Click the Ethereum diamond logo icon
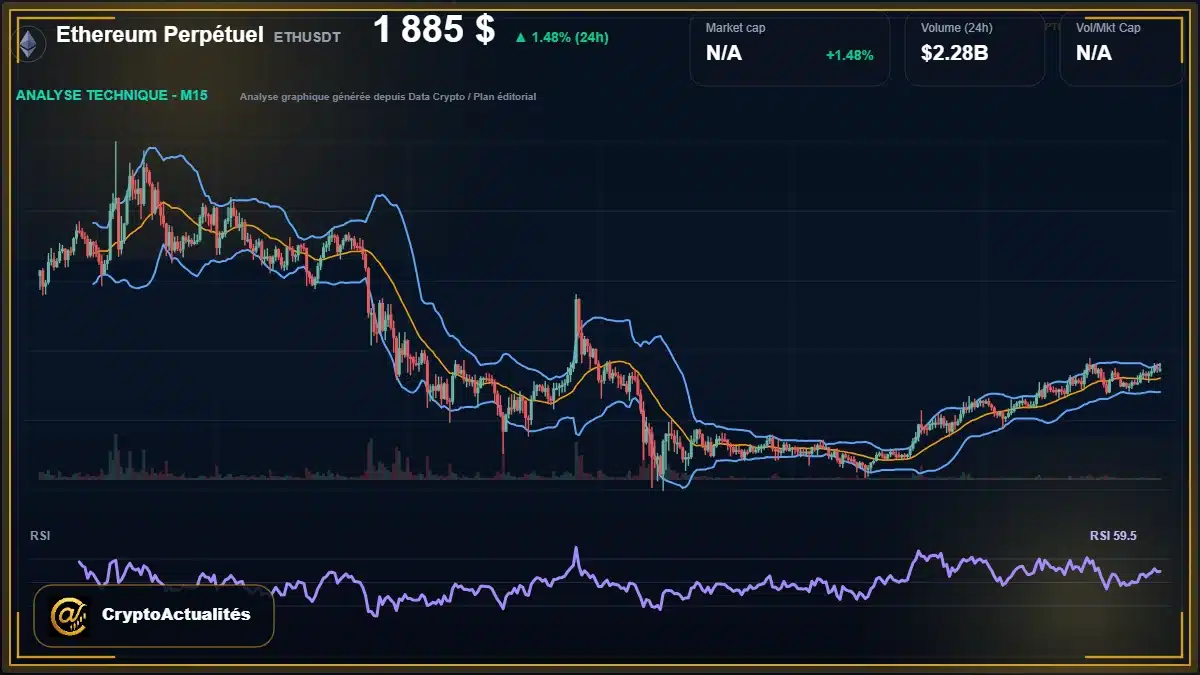The image size is (1200, 675). point(30,42)
